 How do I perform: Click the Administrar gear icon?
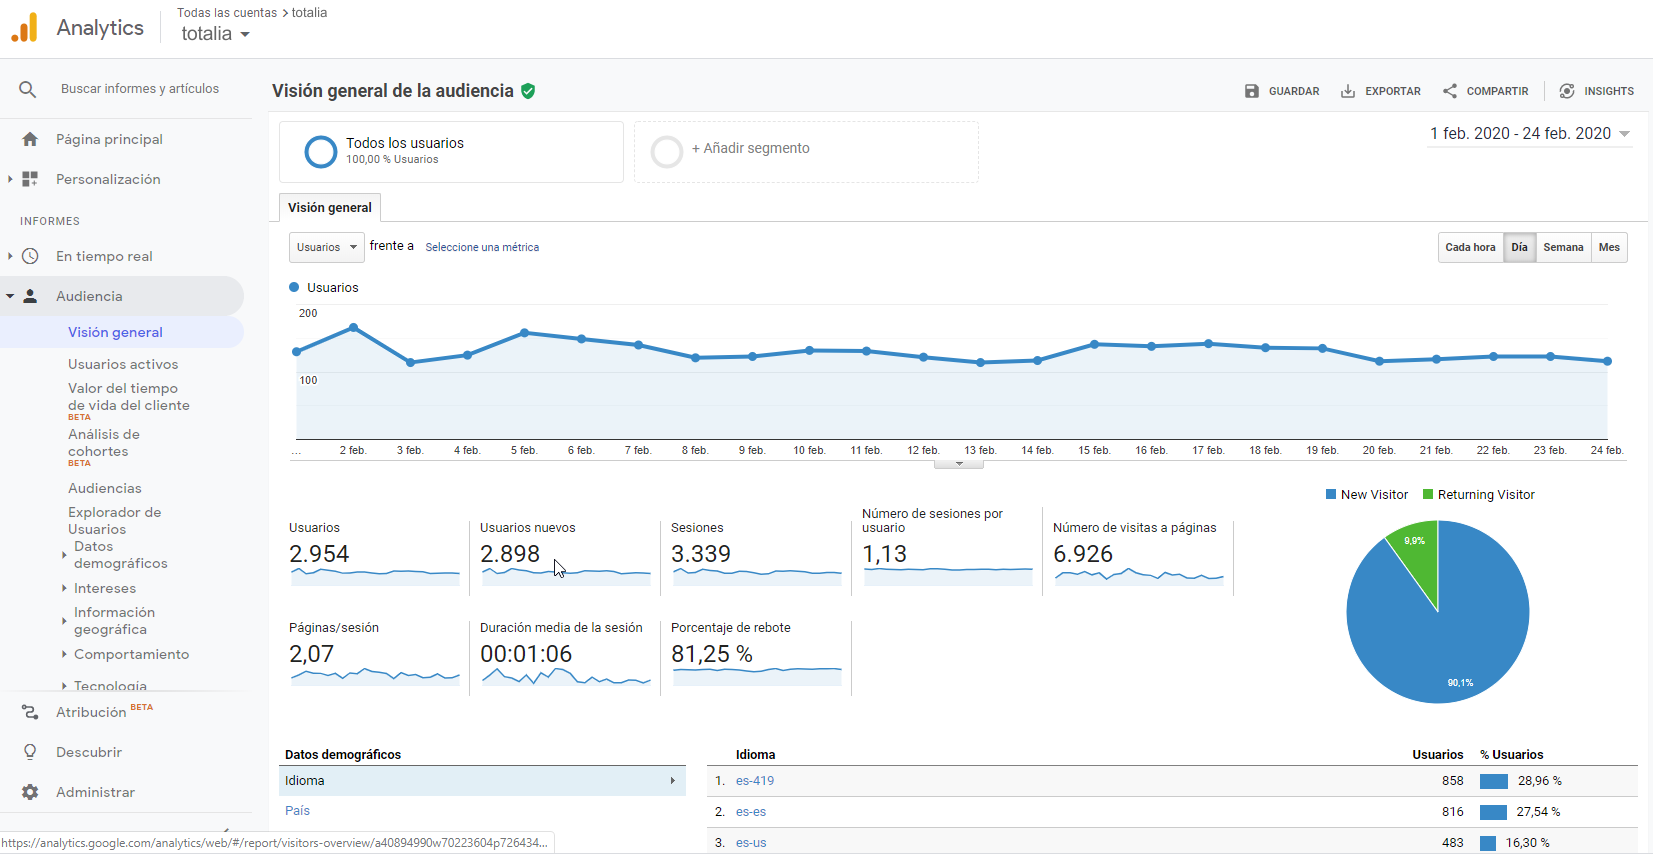[x=30, y=792]
